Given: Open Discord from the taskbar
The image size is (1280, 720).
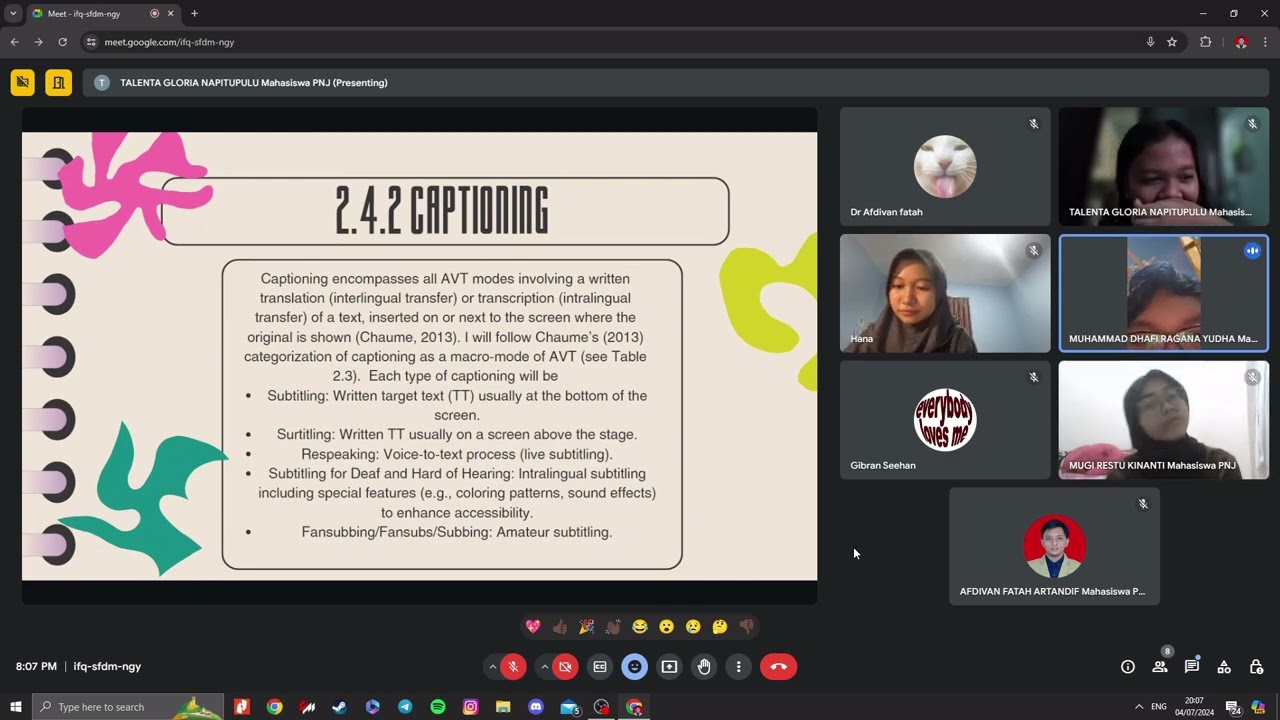Looking at the screenshot, I should pyautogui.click(x=536, y=707).
